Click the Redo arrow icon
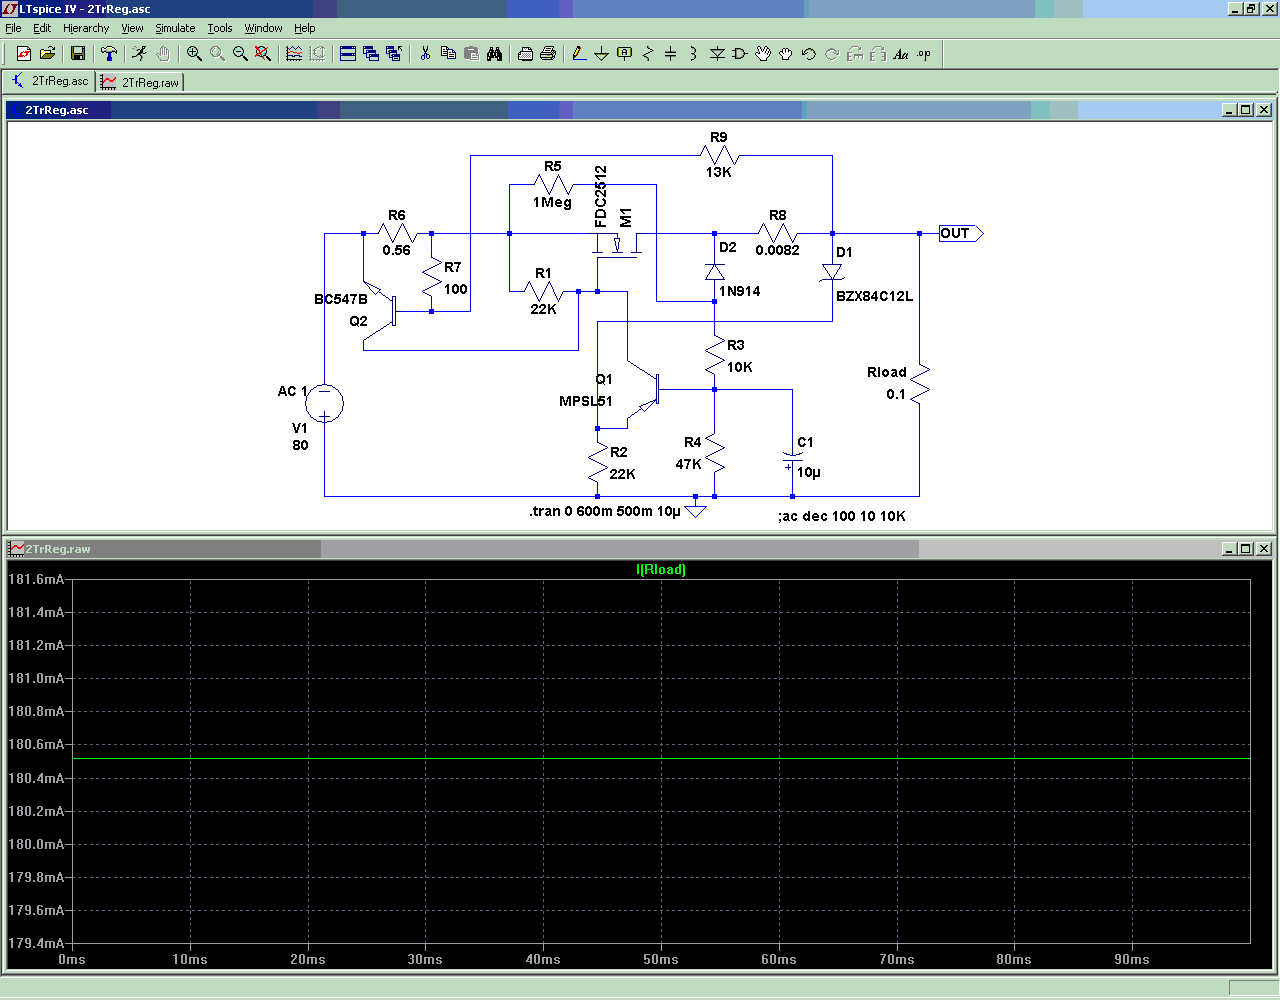Image resolution: width=1280 pixels, height=1000 pixels. (x=832, y=53)
